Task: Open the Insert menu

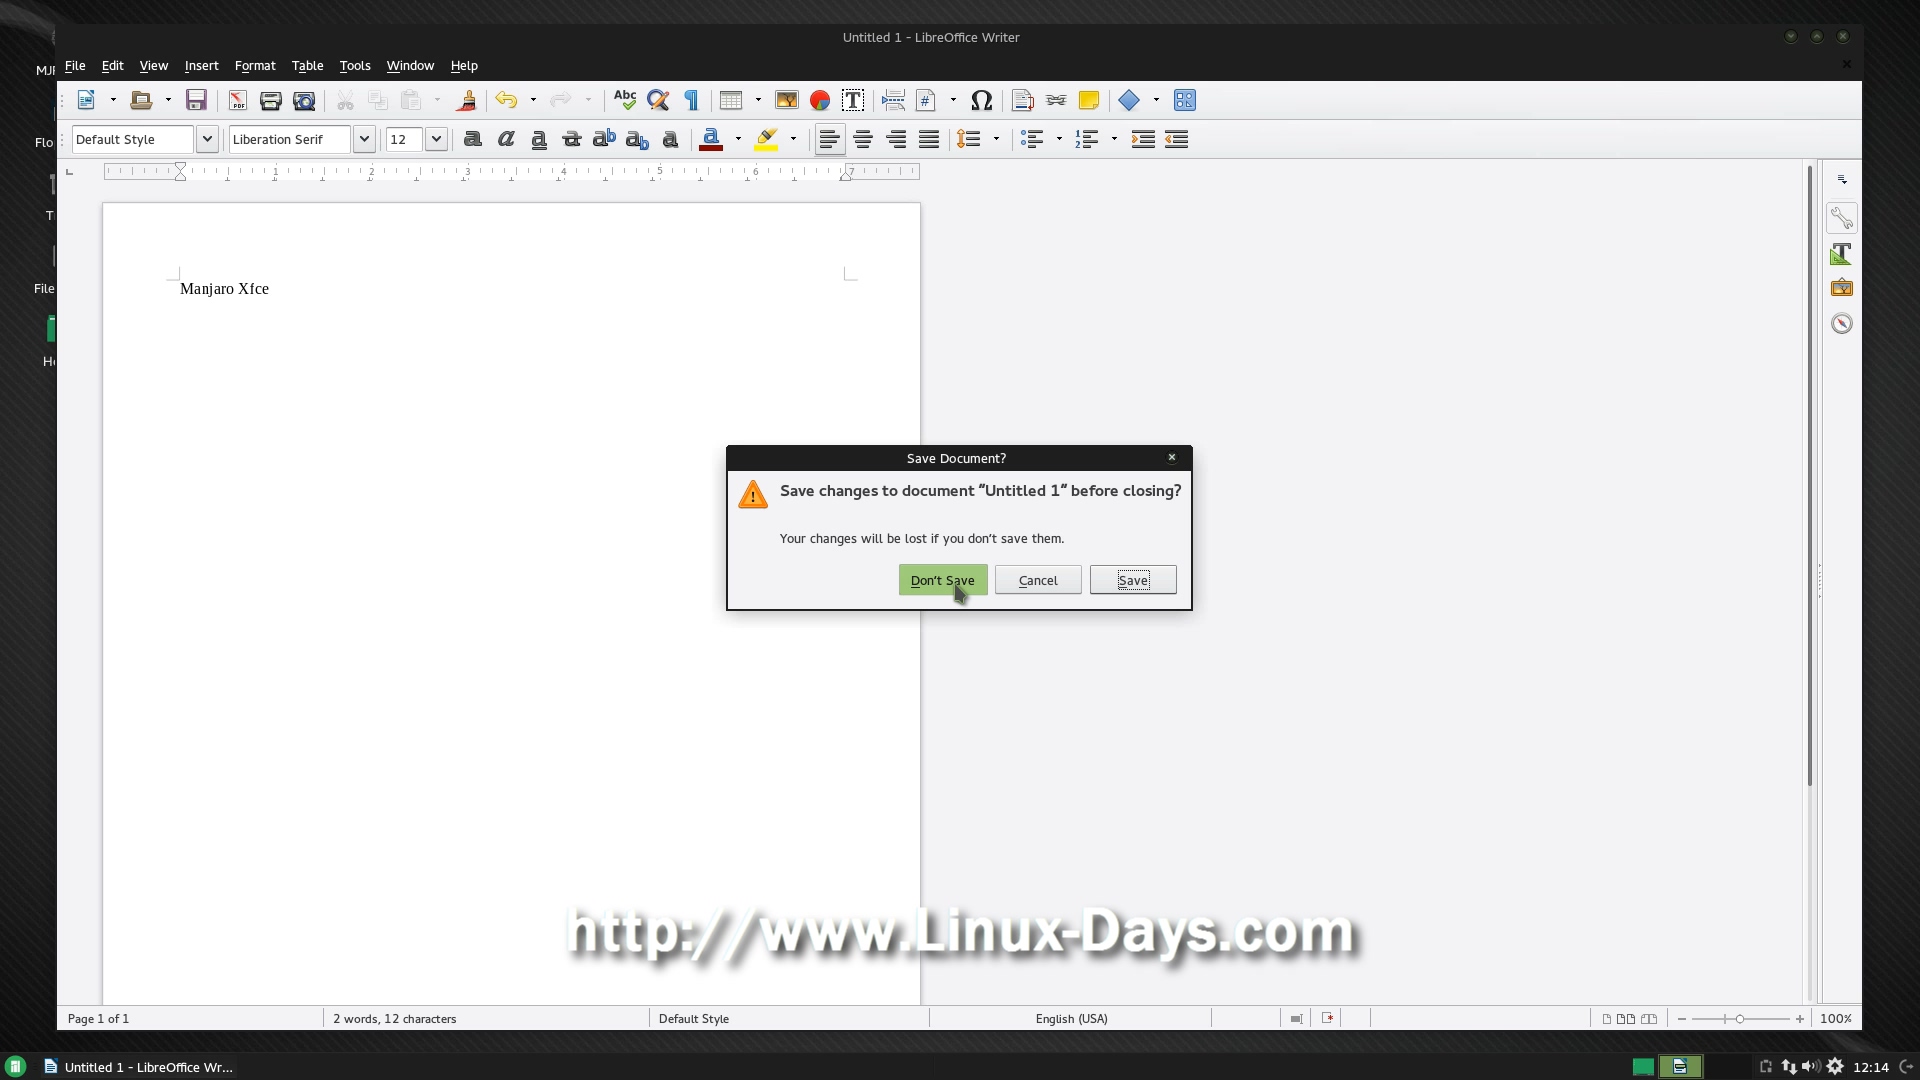Action: click(x=201, y=66)
